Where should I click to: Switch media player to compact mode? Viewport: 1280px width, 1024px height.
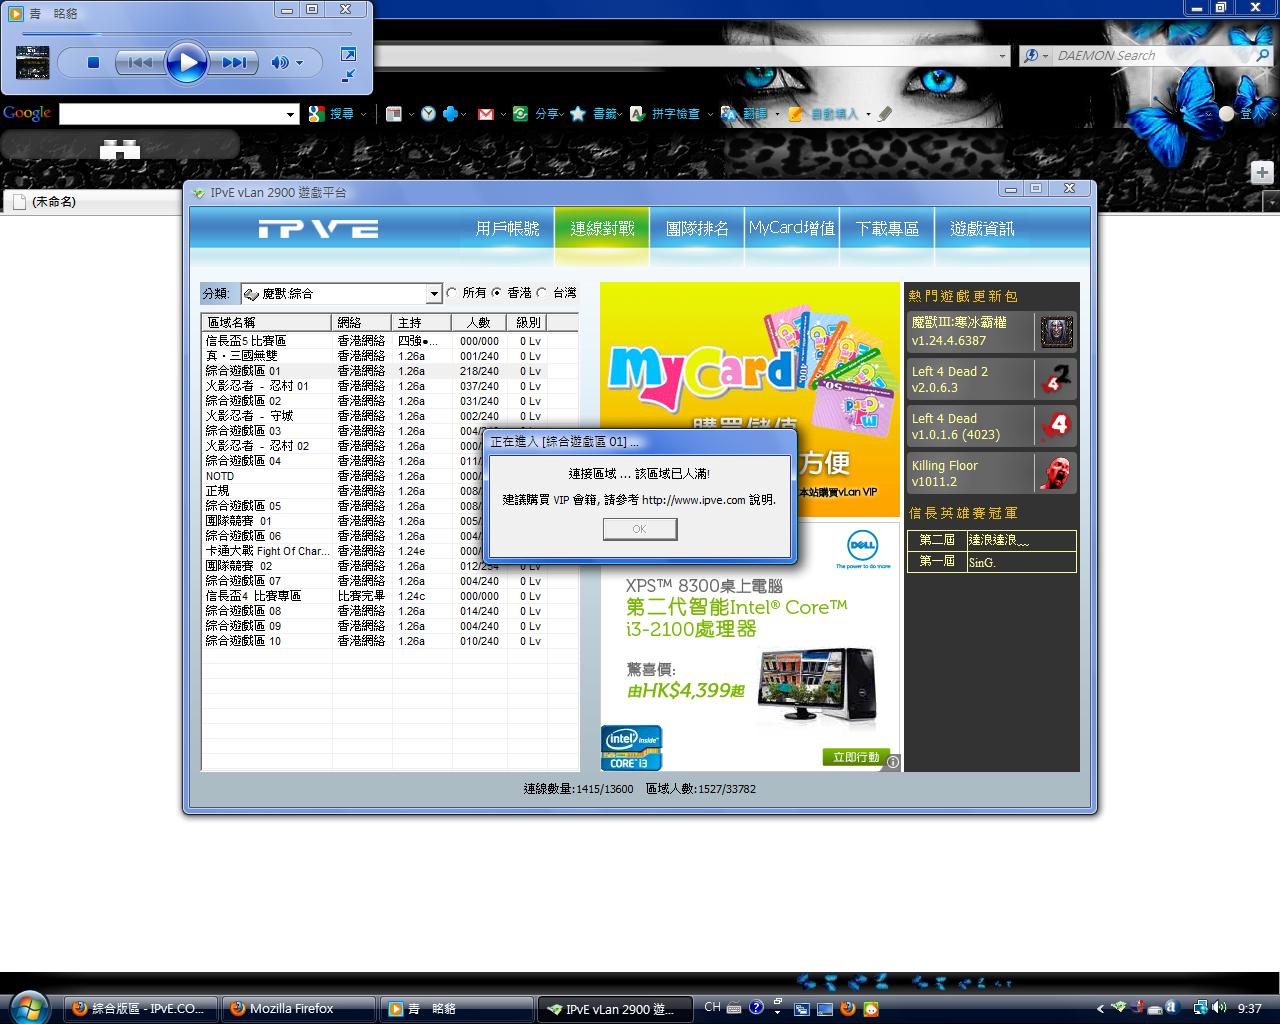(x=348, y=75)
